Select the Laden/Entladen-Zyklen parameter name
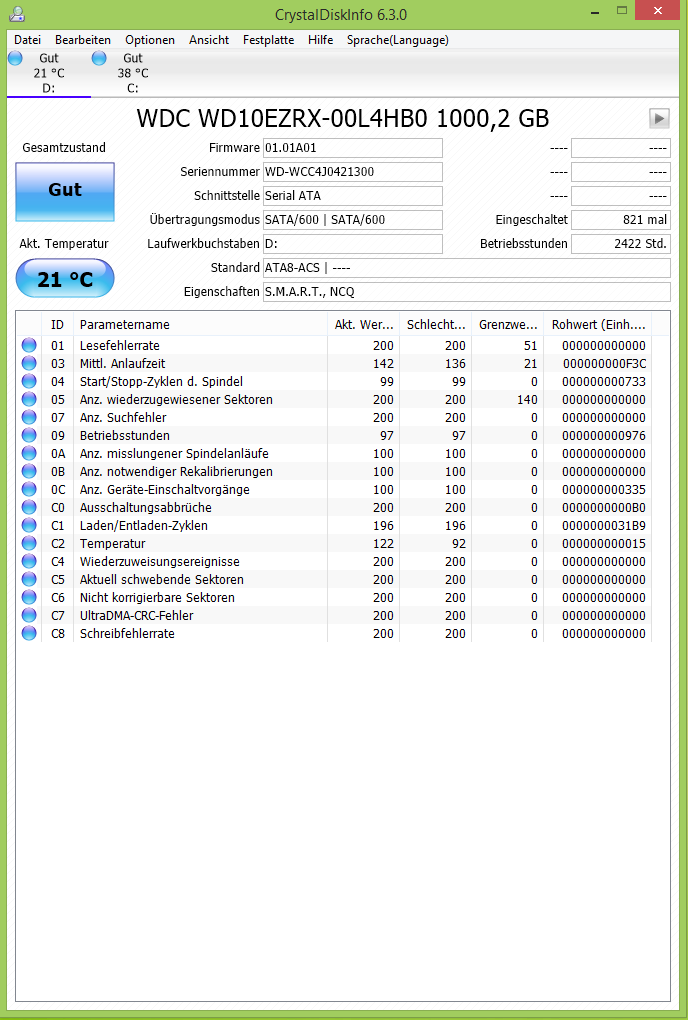Screen dimensions: 688x1020 (144, 526)
